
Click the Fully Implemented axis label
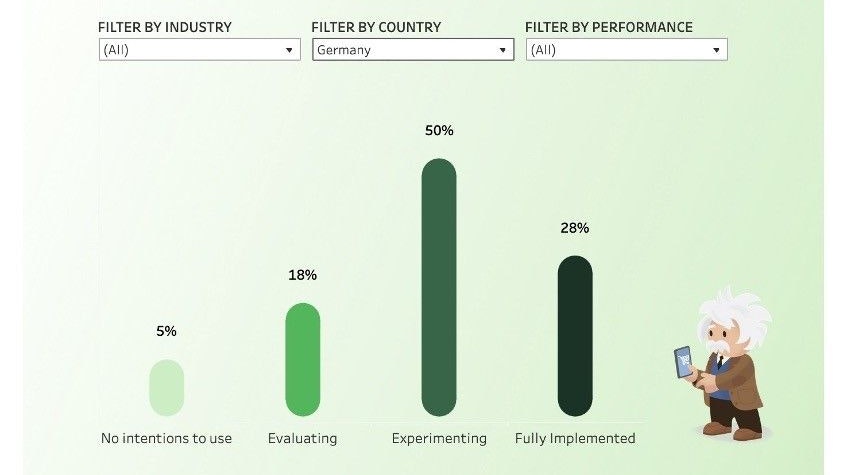pyautogui.click(x=575, y=438)
